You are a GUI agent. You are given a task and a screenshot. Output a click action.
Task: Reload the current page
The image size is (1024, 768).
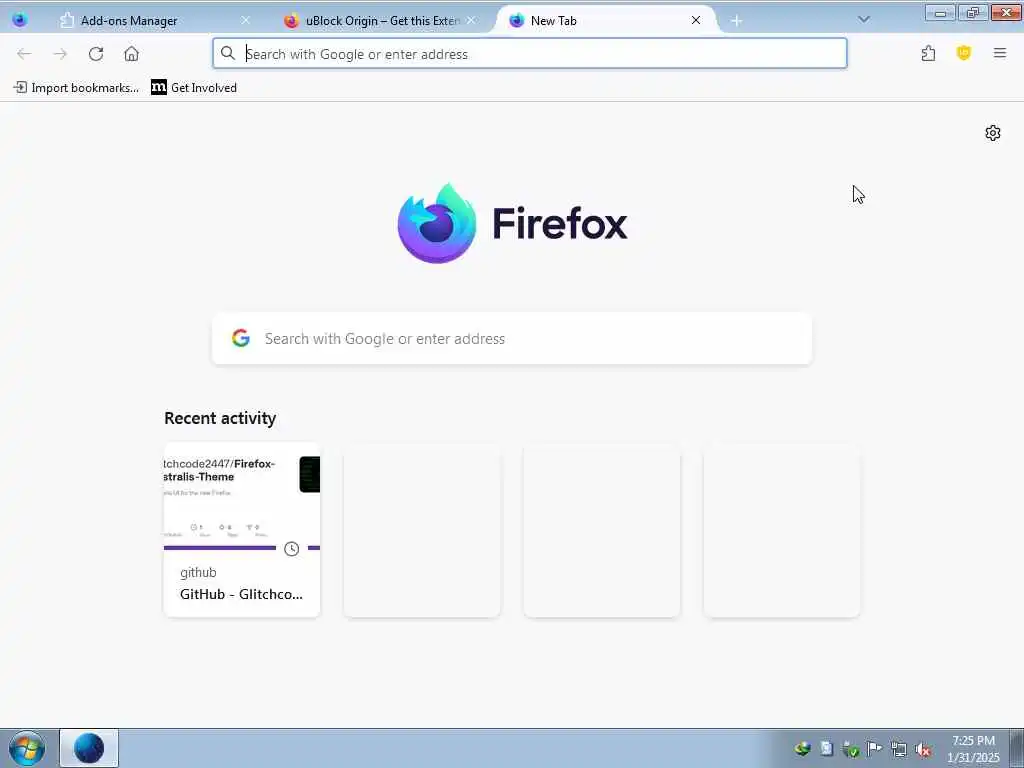click(96, 54)
